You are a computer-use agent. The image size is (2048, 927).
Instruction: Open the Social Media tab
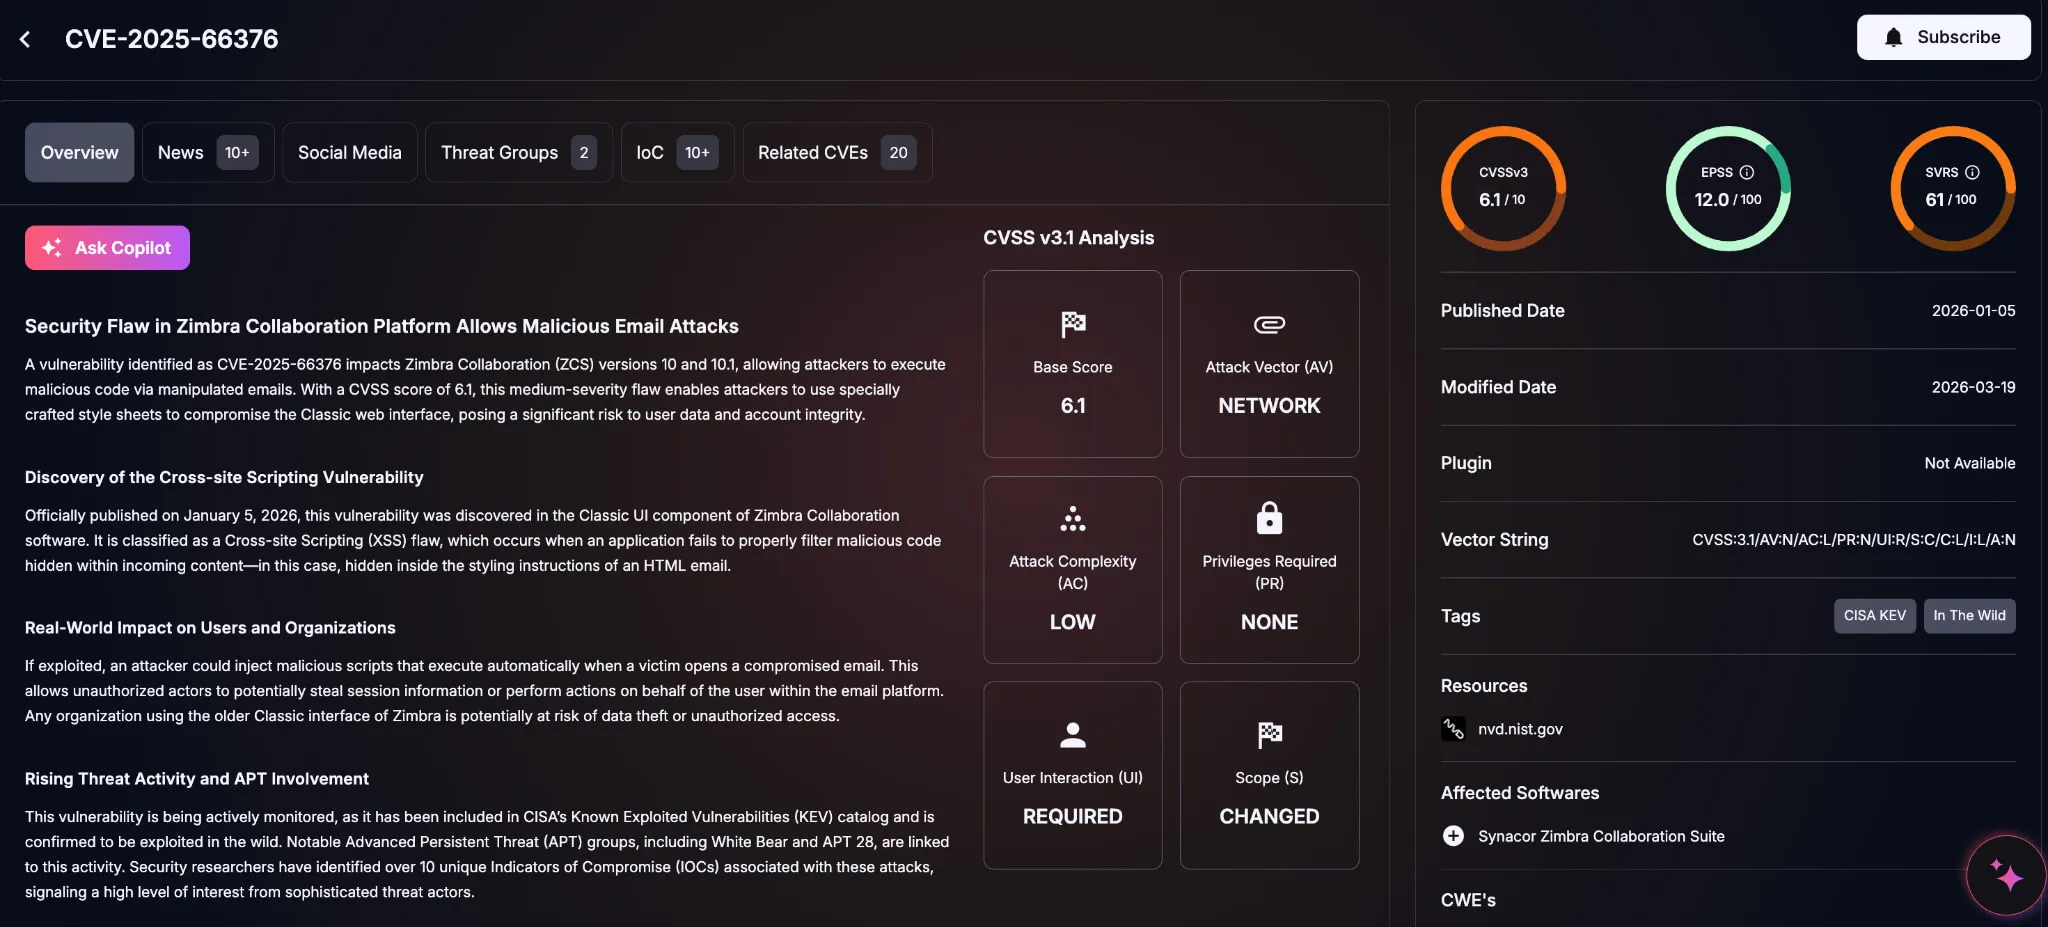pyautogui.click(x=349, y=152)
